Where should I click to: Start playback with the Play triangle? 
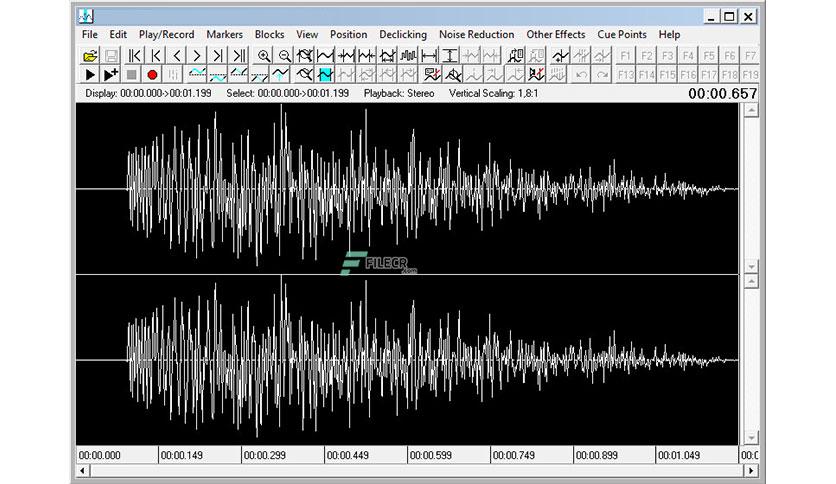[x=90, y=75]
